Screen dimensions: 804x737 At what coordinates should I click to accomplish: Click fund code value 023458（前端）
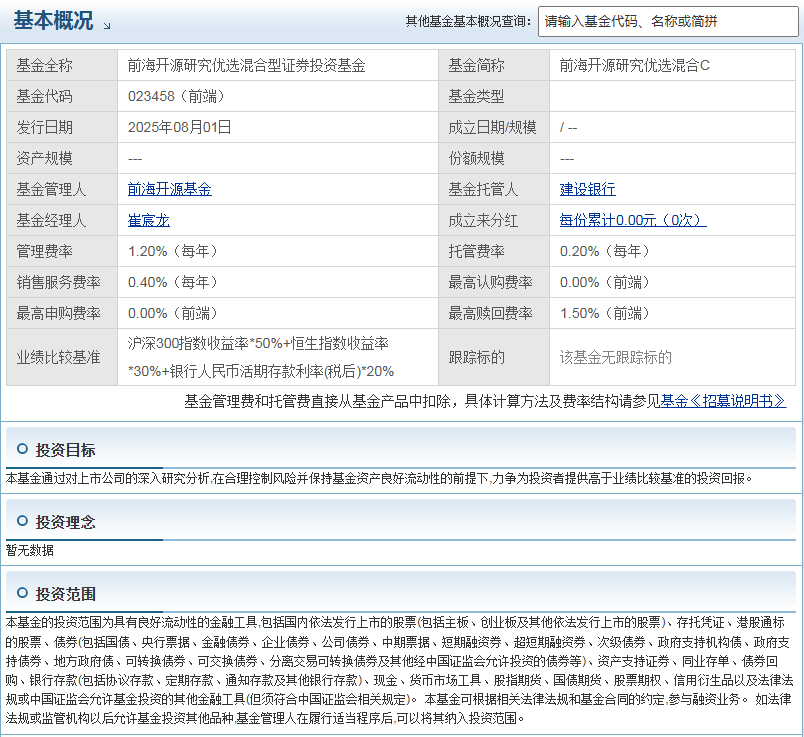point(176,96)
